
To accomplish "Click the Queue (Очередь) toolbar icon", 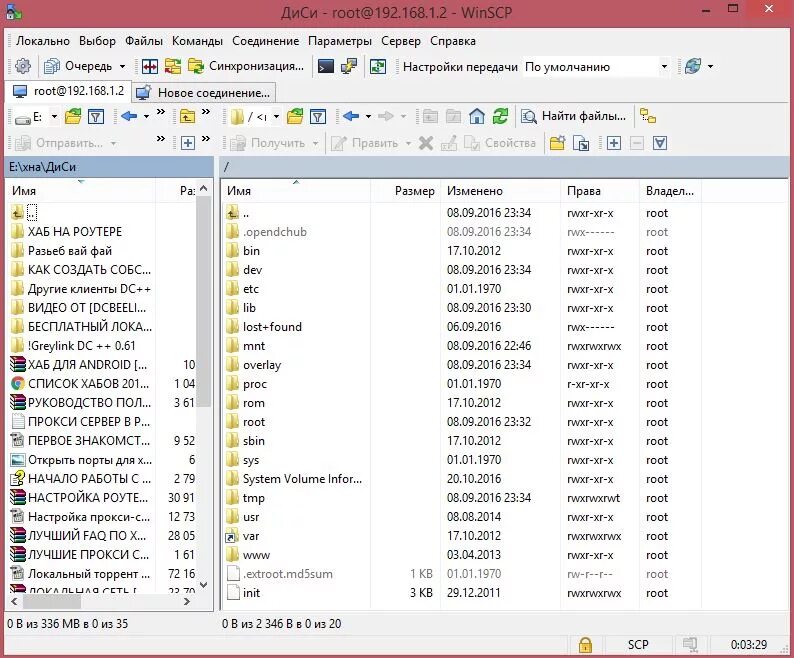I will point(52,66).
